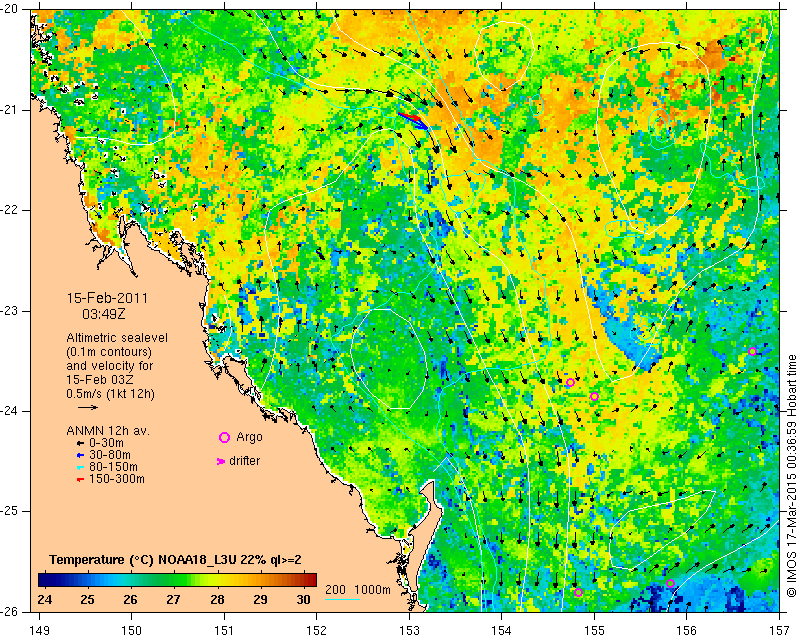Click the longitude axis label '157'

780,631
